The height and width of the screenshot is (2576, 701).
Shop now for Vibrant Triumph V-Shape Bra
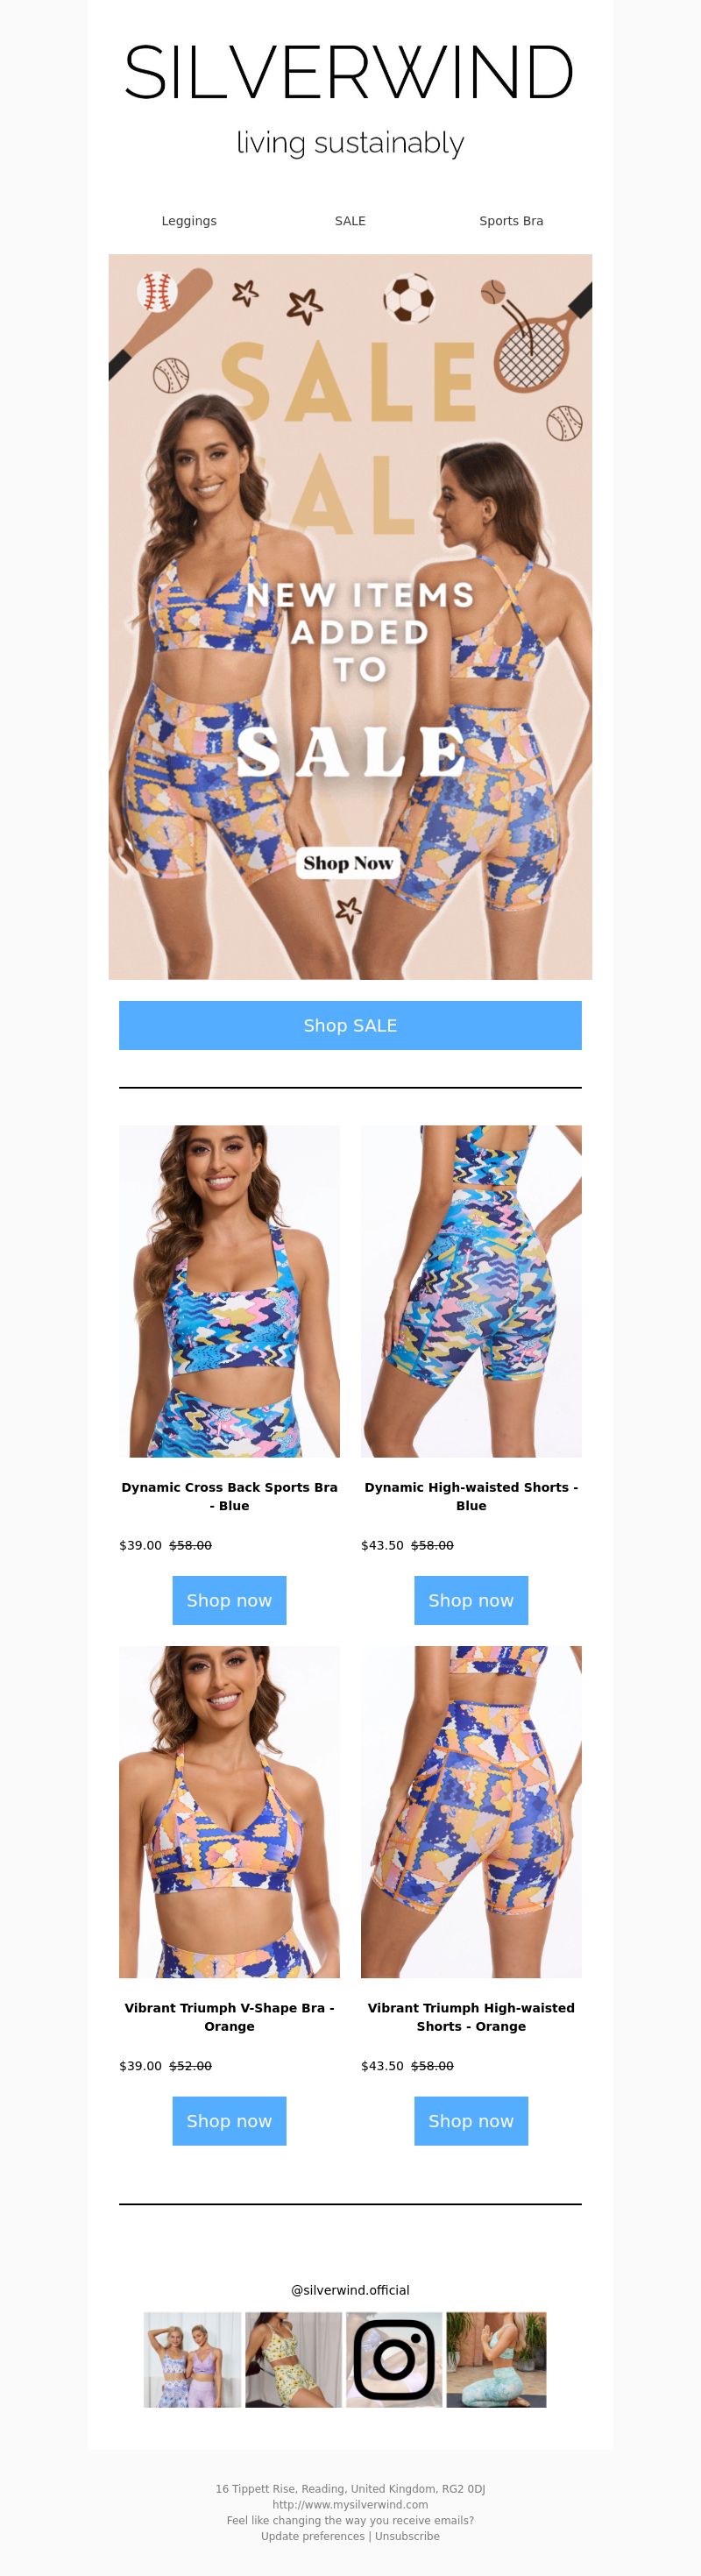click(229, 2121)
